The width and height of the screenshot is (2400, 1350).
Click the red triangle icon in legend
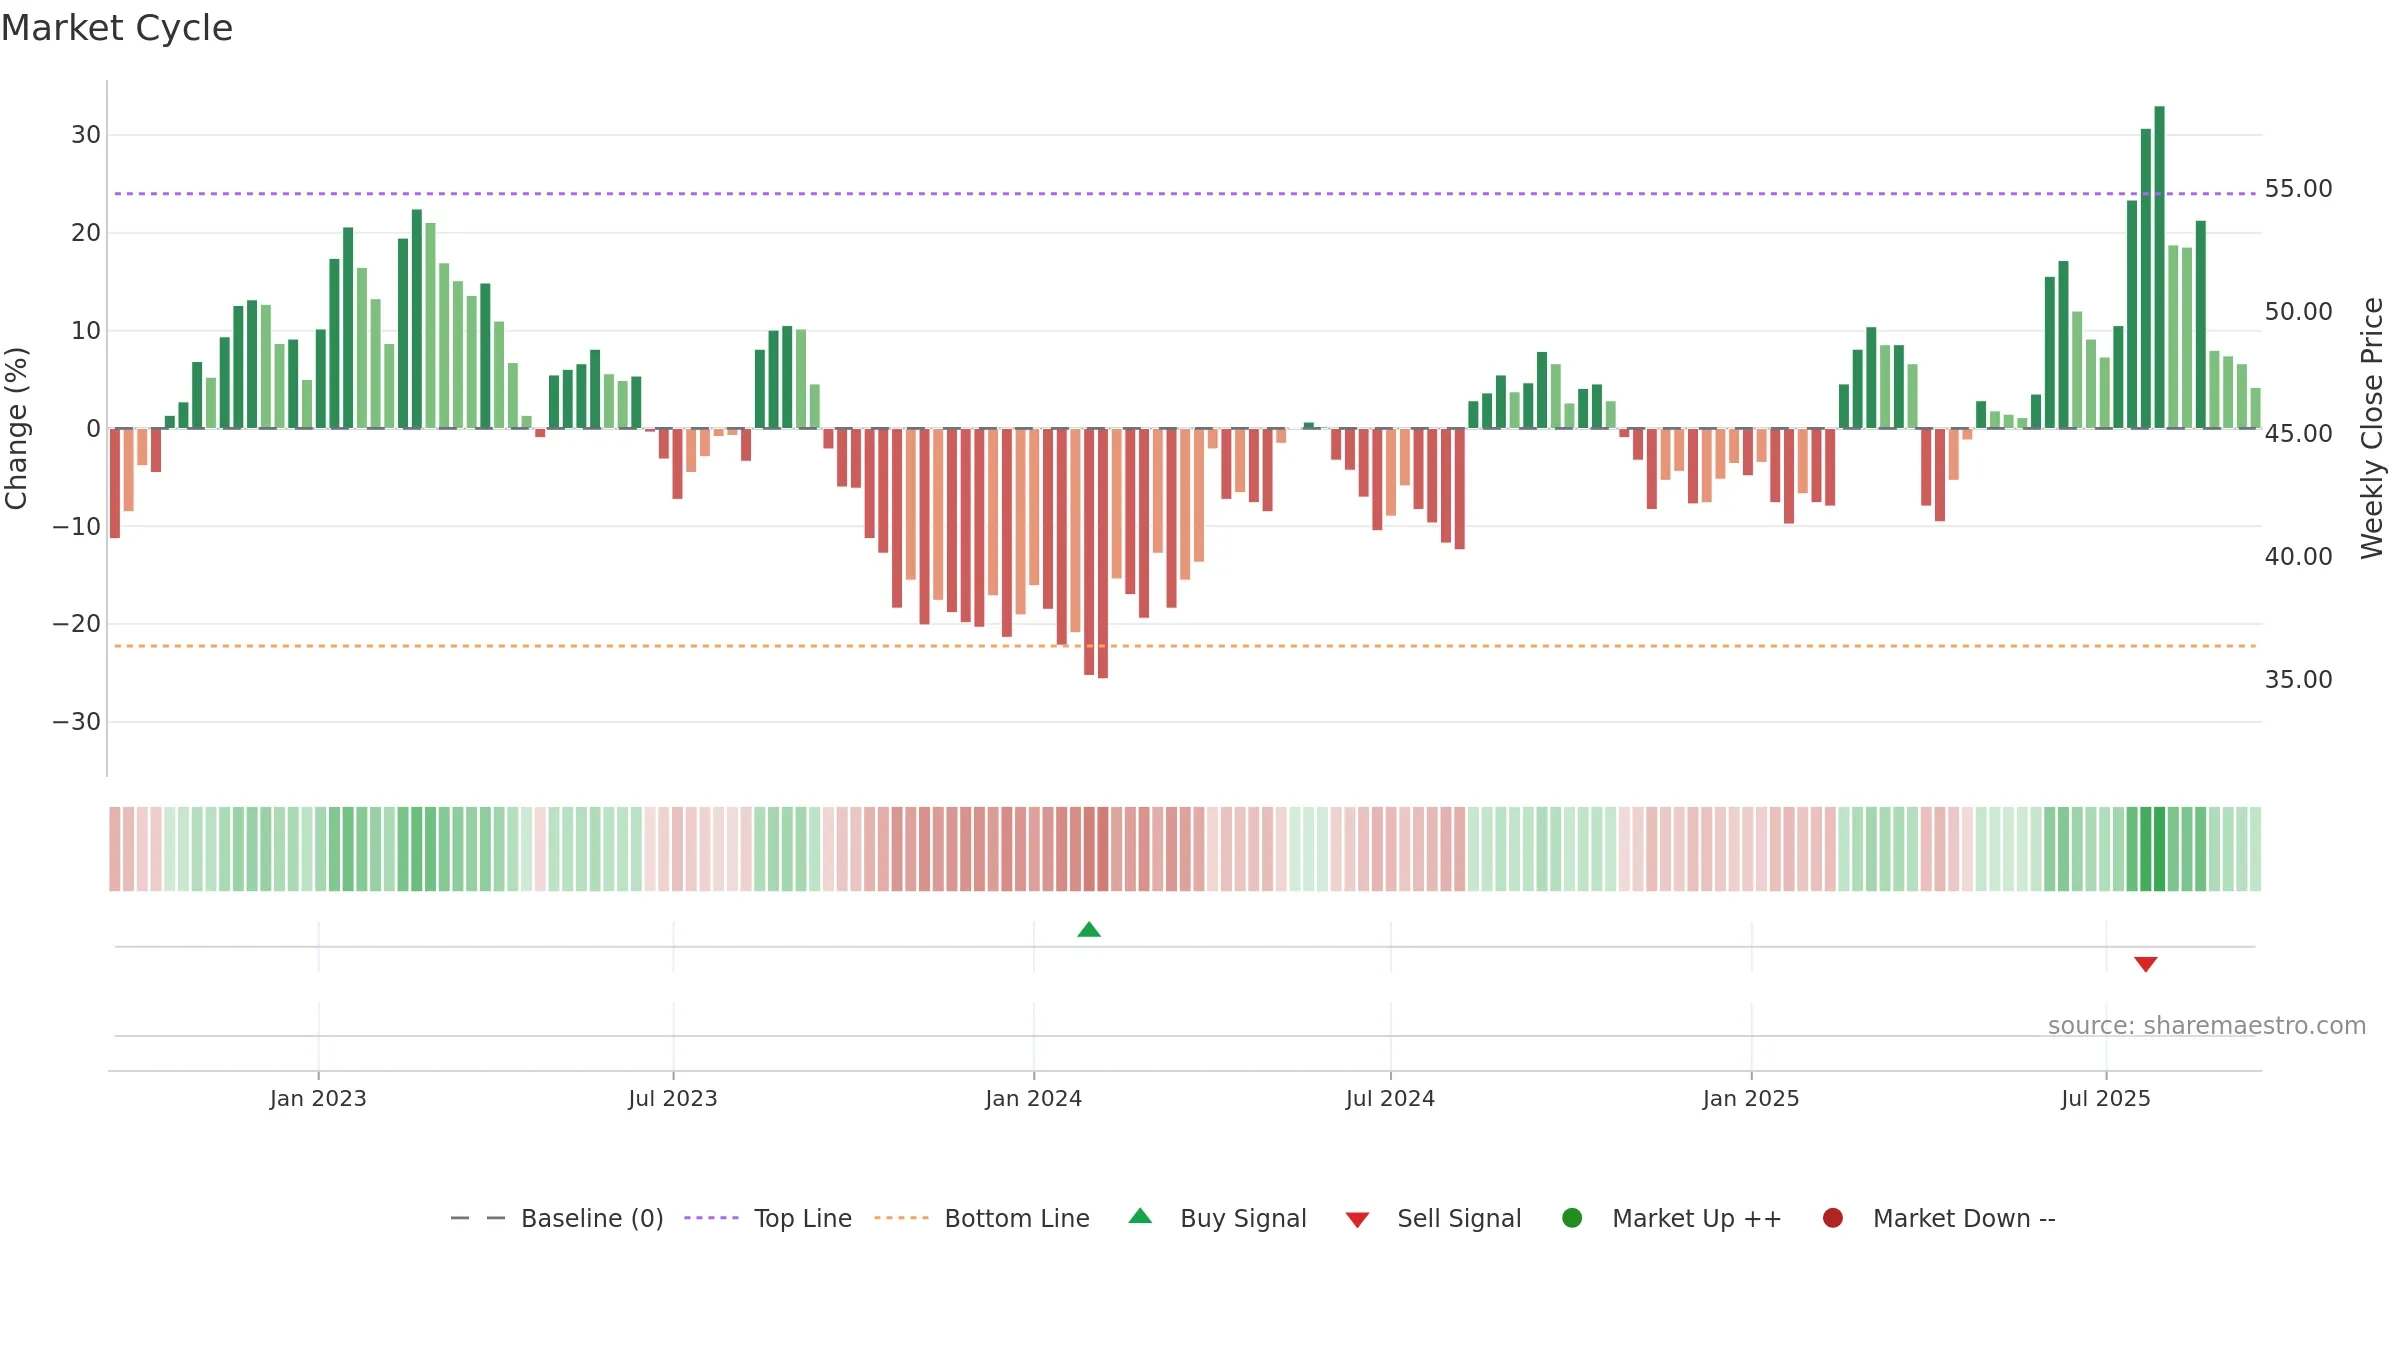coord(1357,1220)
